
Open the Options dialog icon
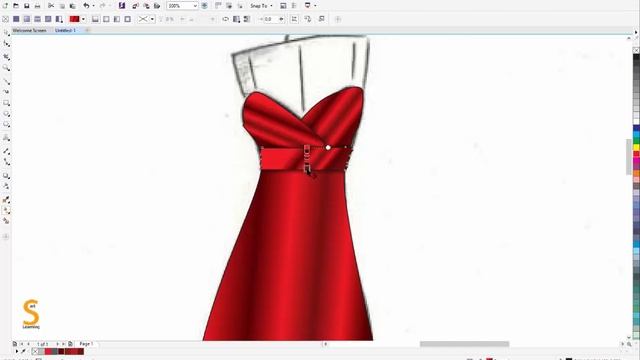(283, 6)
